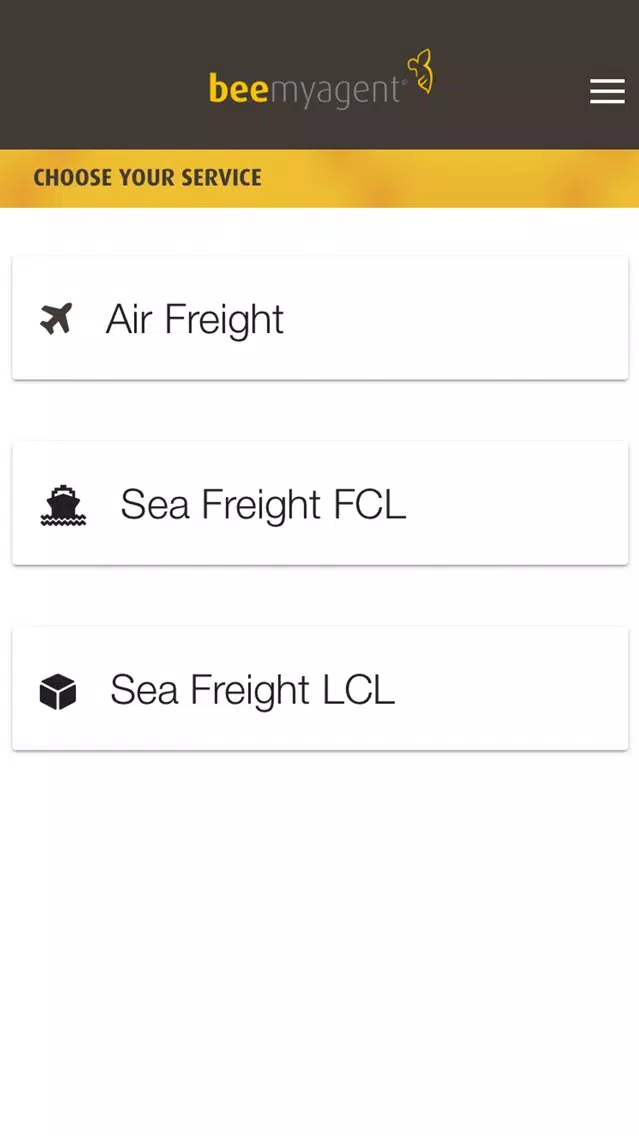639x1136 pixels.
Task: Tap the cargo ship icon
Action: (x=62, y=505)
